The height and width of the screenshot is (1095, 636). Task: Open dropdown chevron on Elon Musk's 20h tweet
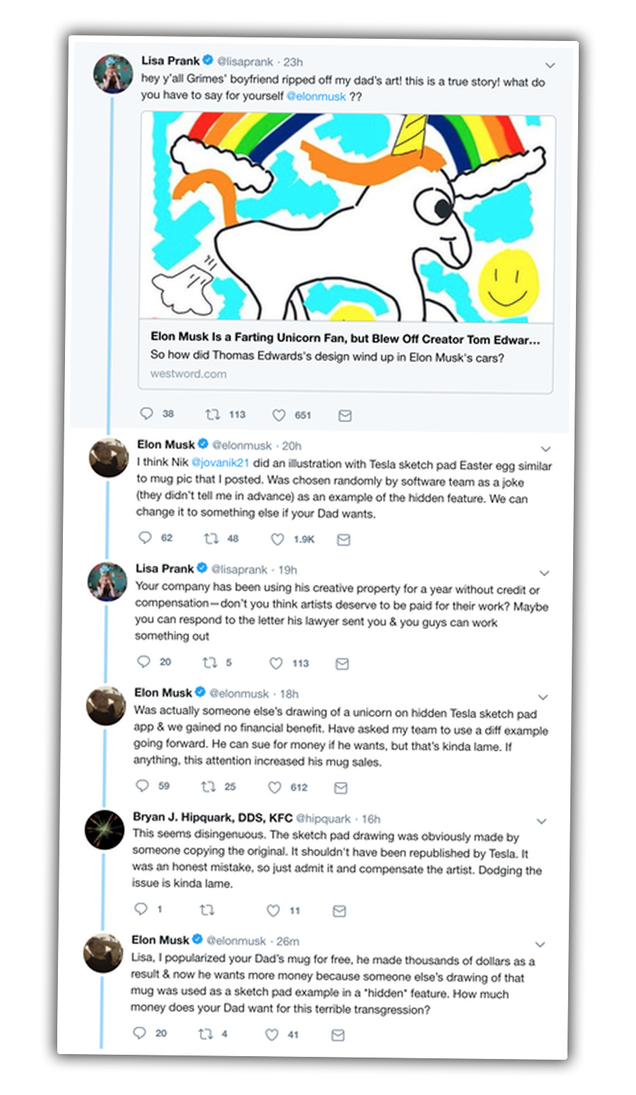[546, 449]
